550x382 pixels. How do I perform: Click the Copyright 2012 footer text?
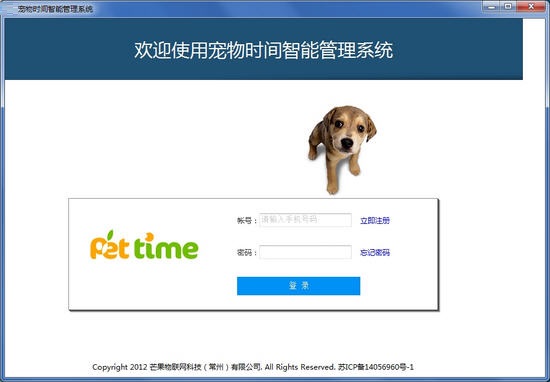[253, 367]
